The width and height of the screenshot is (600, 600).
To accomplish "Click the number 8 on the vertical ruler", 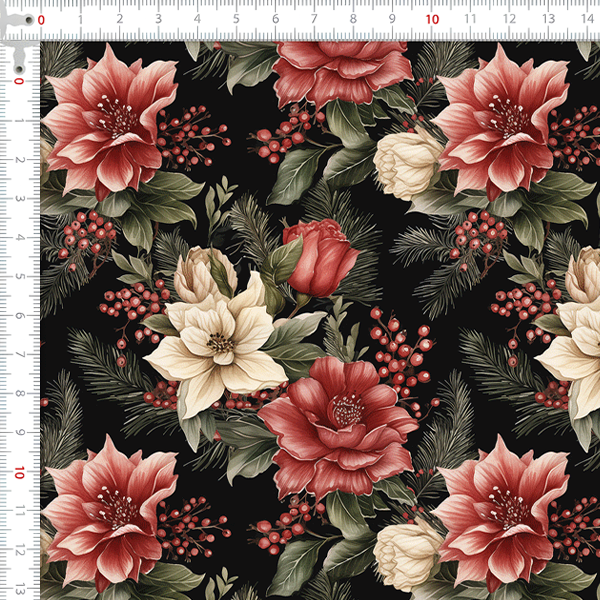I will (20, 394).
